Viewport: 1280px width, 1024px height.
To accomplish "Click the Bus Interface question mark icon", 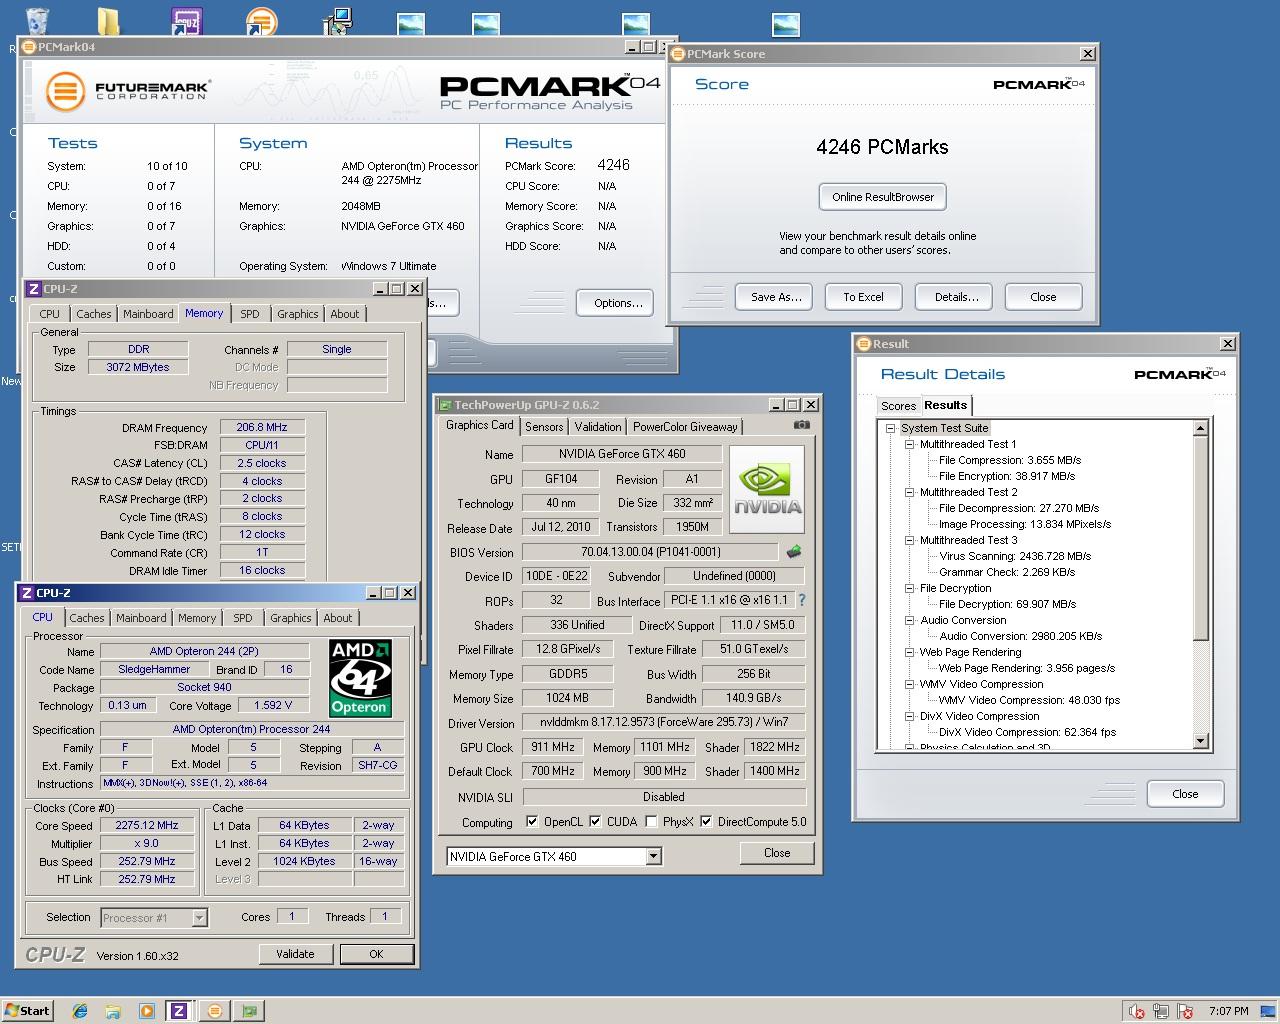I will (x=801, y=600).
